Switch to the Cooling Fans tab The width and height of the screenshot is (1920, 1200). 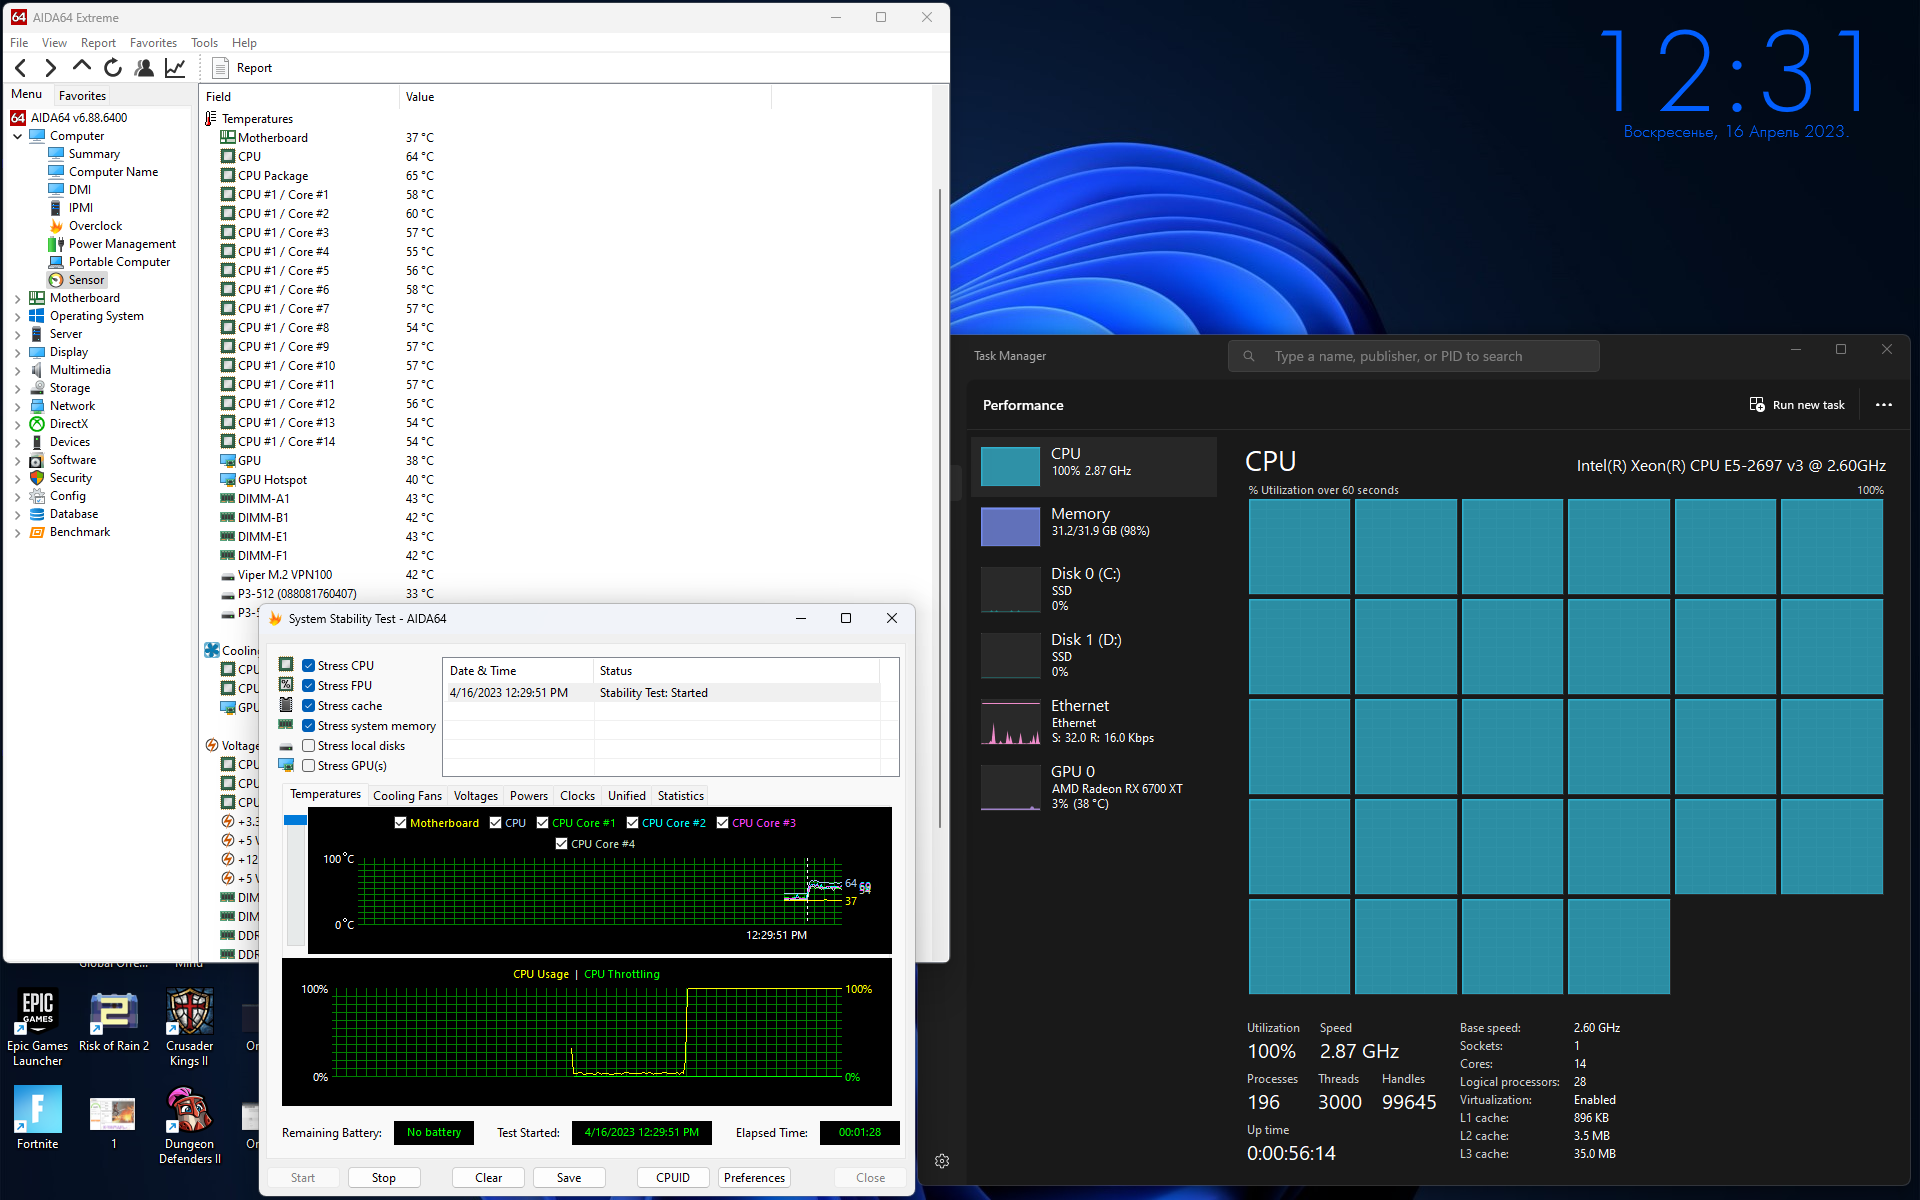(407, 796)
